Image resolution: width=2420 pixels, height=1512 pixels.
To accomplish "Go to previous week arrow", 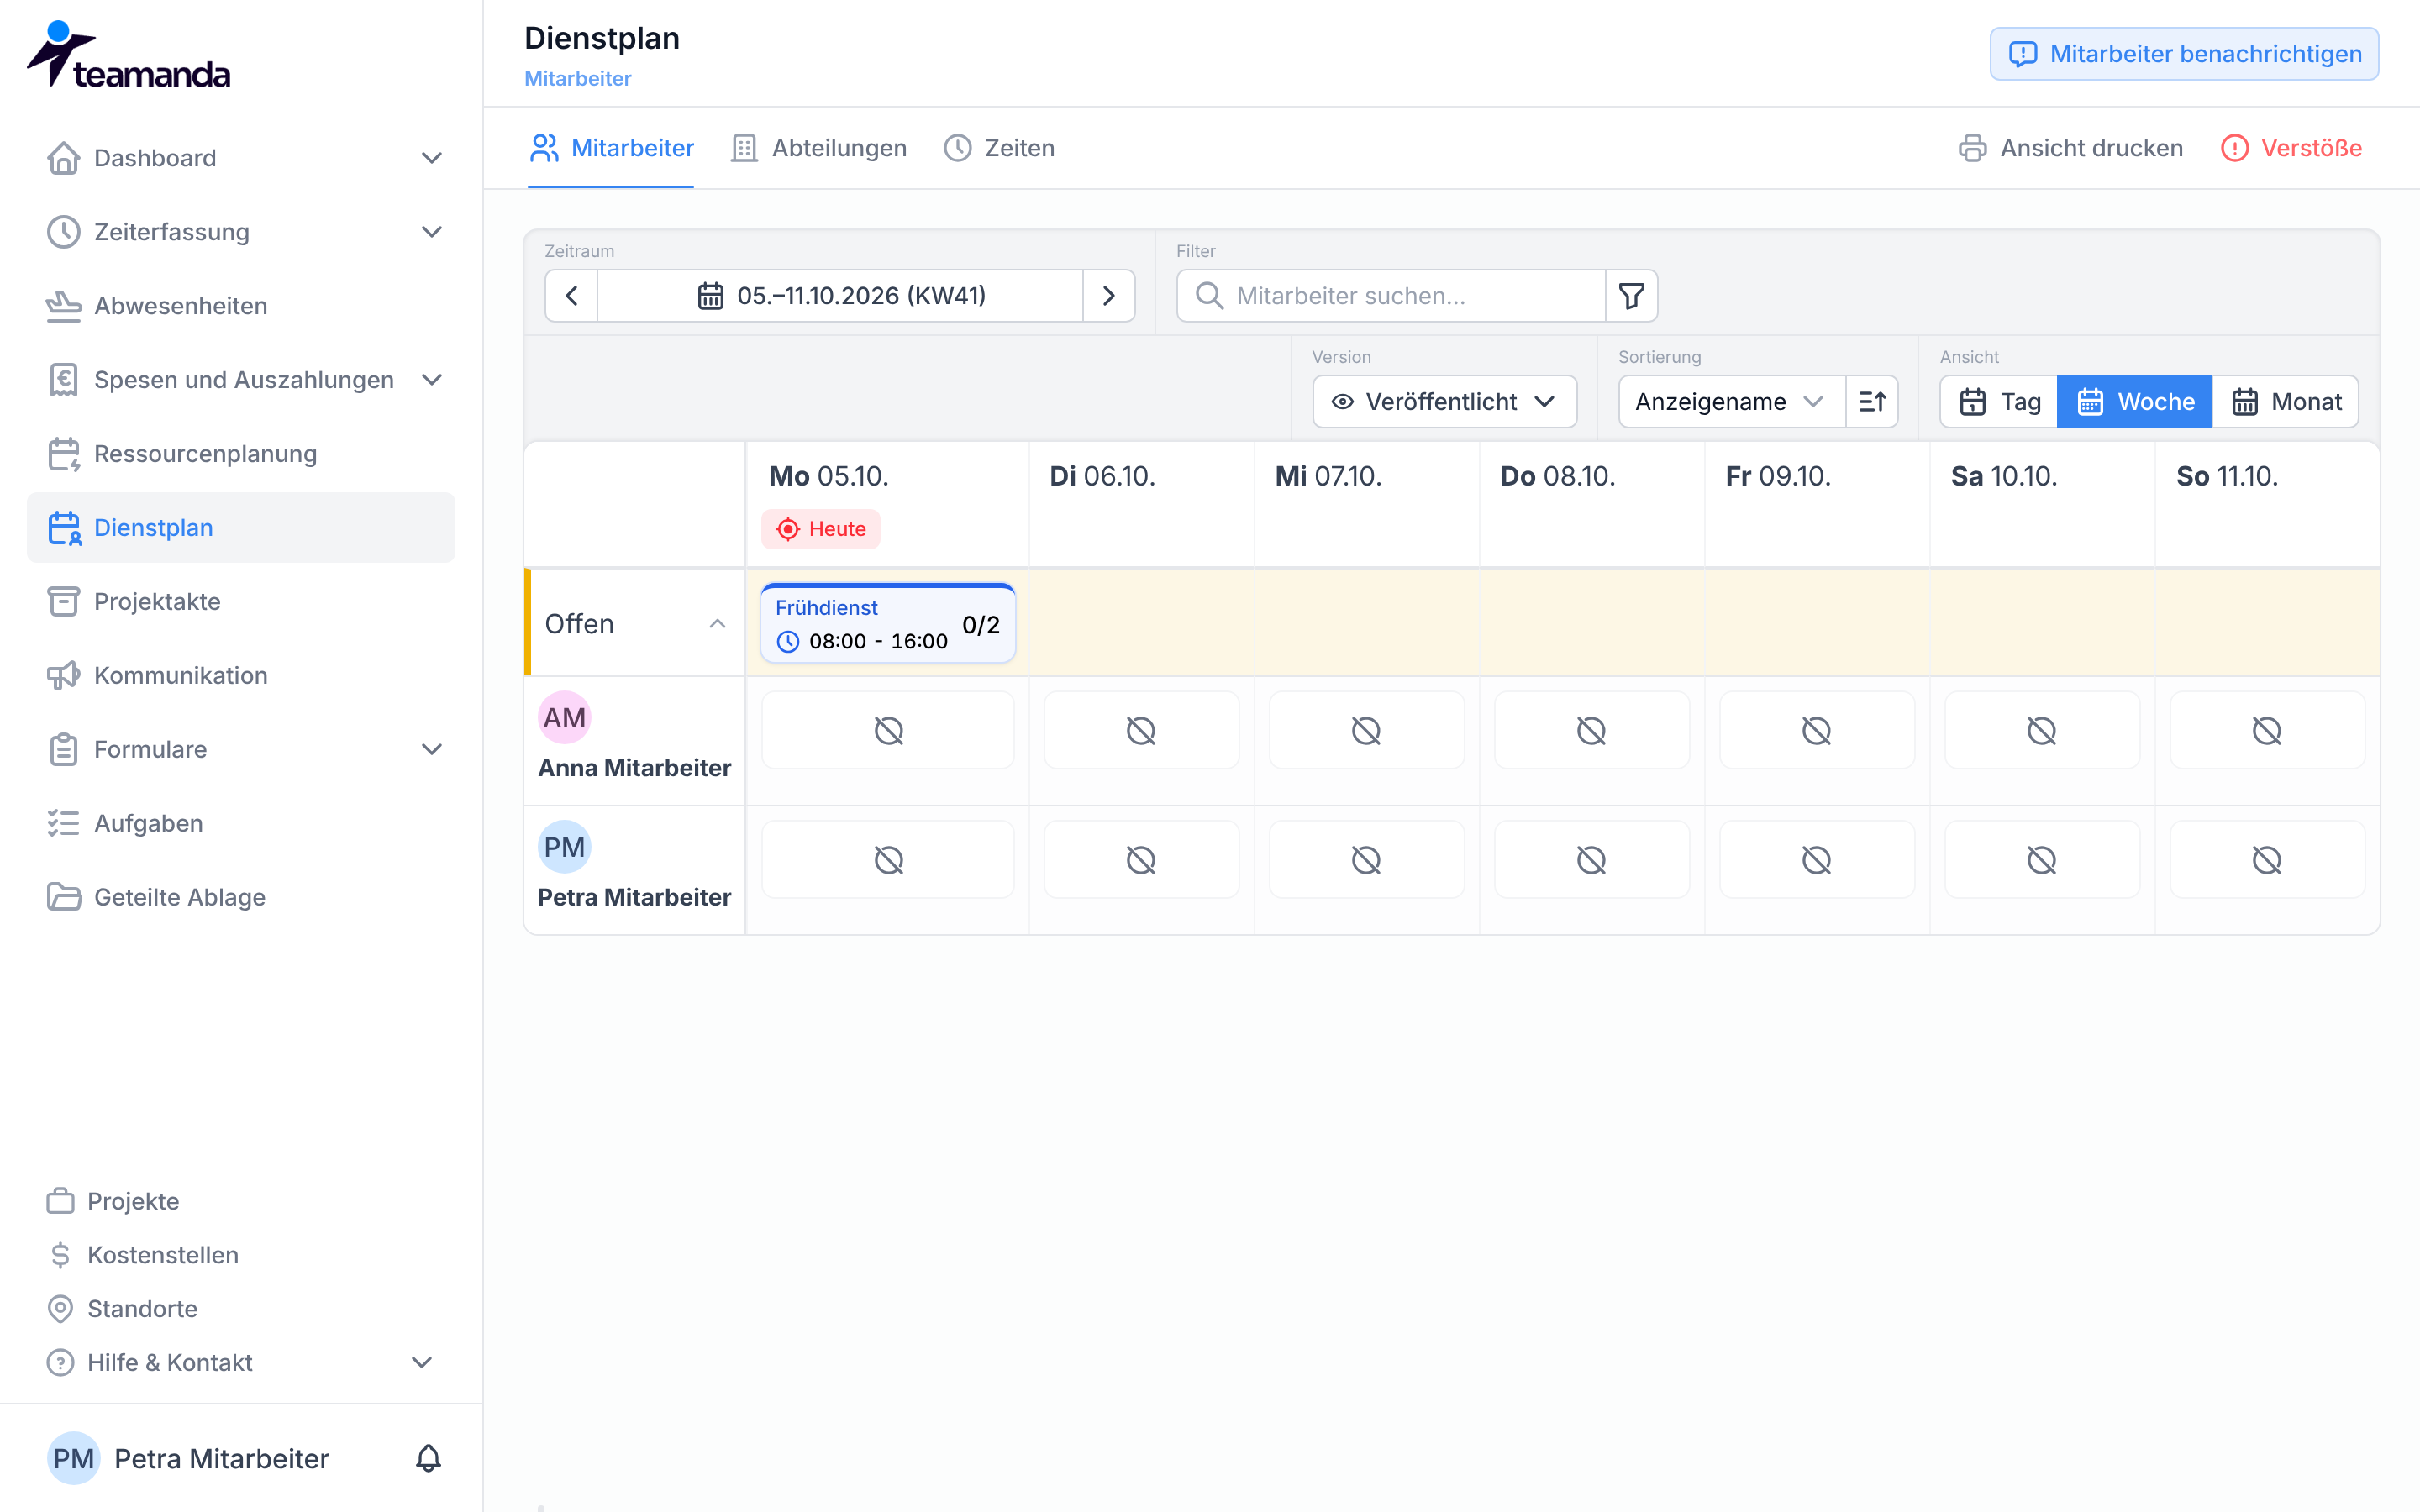I will (x=572, y=296).
